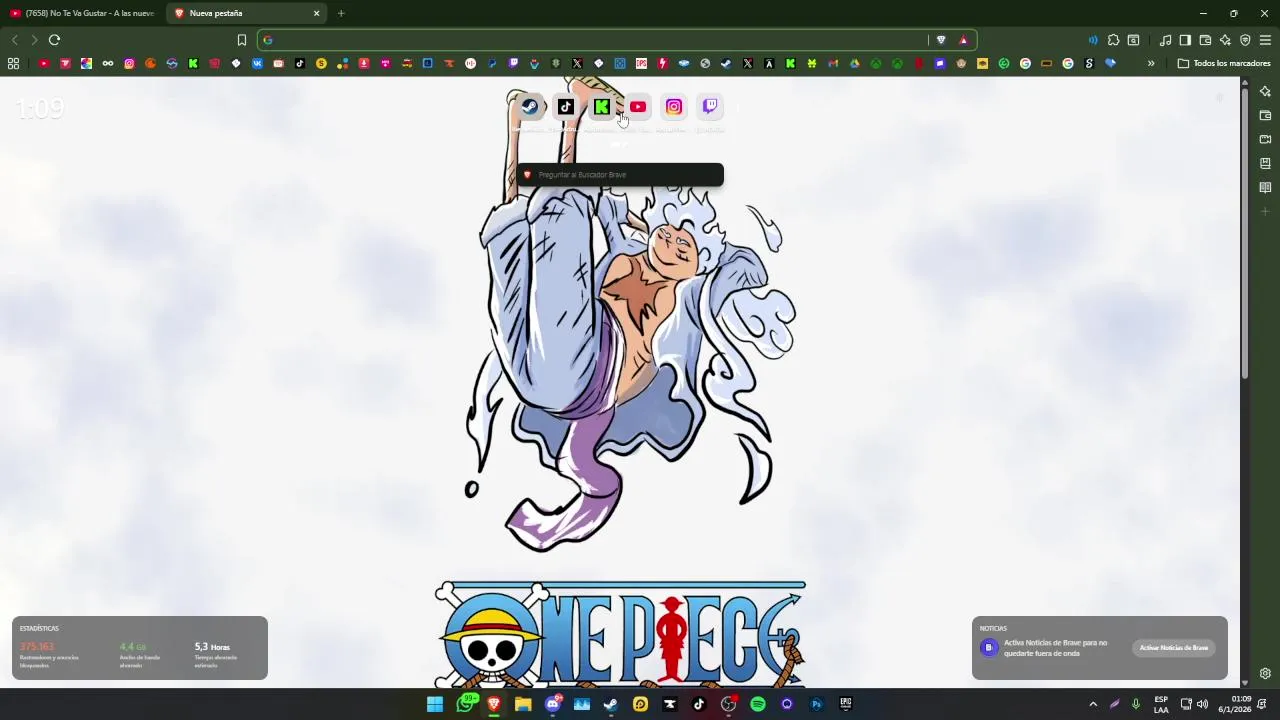The image size is (1280, 720).
Task: Open Leo AI in the right sidebar
Action: pyautogui.click(x=1265, y=91)
